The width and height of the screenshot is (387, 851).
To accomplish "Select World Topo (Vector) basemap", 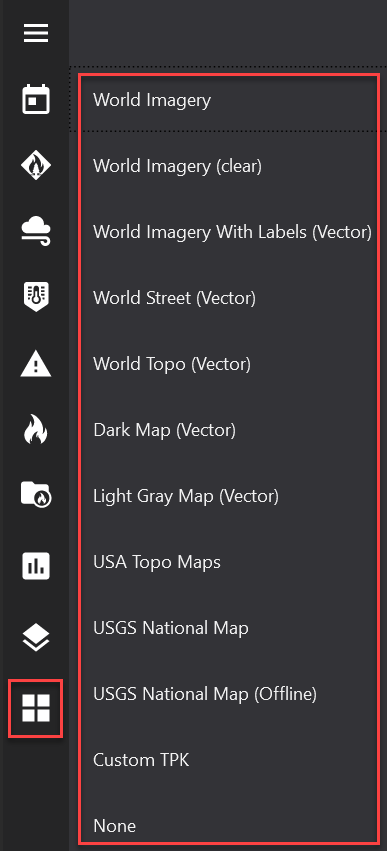I will (x=172, y=364).
